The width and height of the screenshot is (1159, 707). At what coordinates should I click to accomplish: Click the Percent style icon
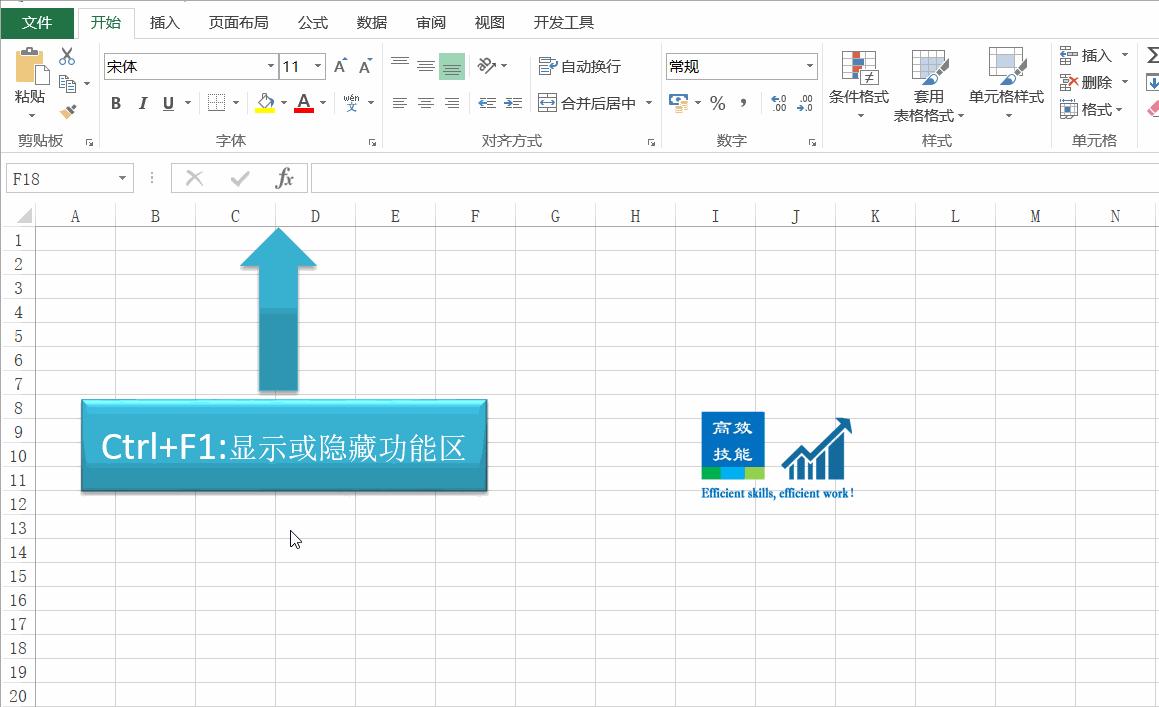[716, 103]
